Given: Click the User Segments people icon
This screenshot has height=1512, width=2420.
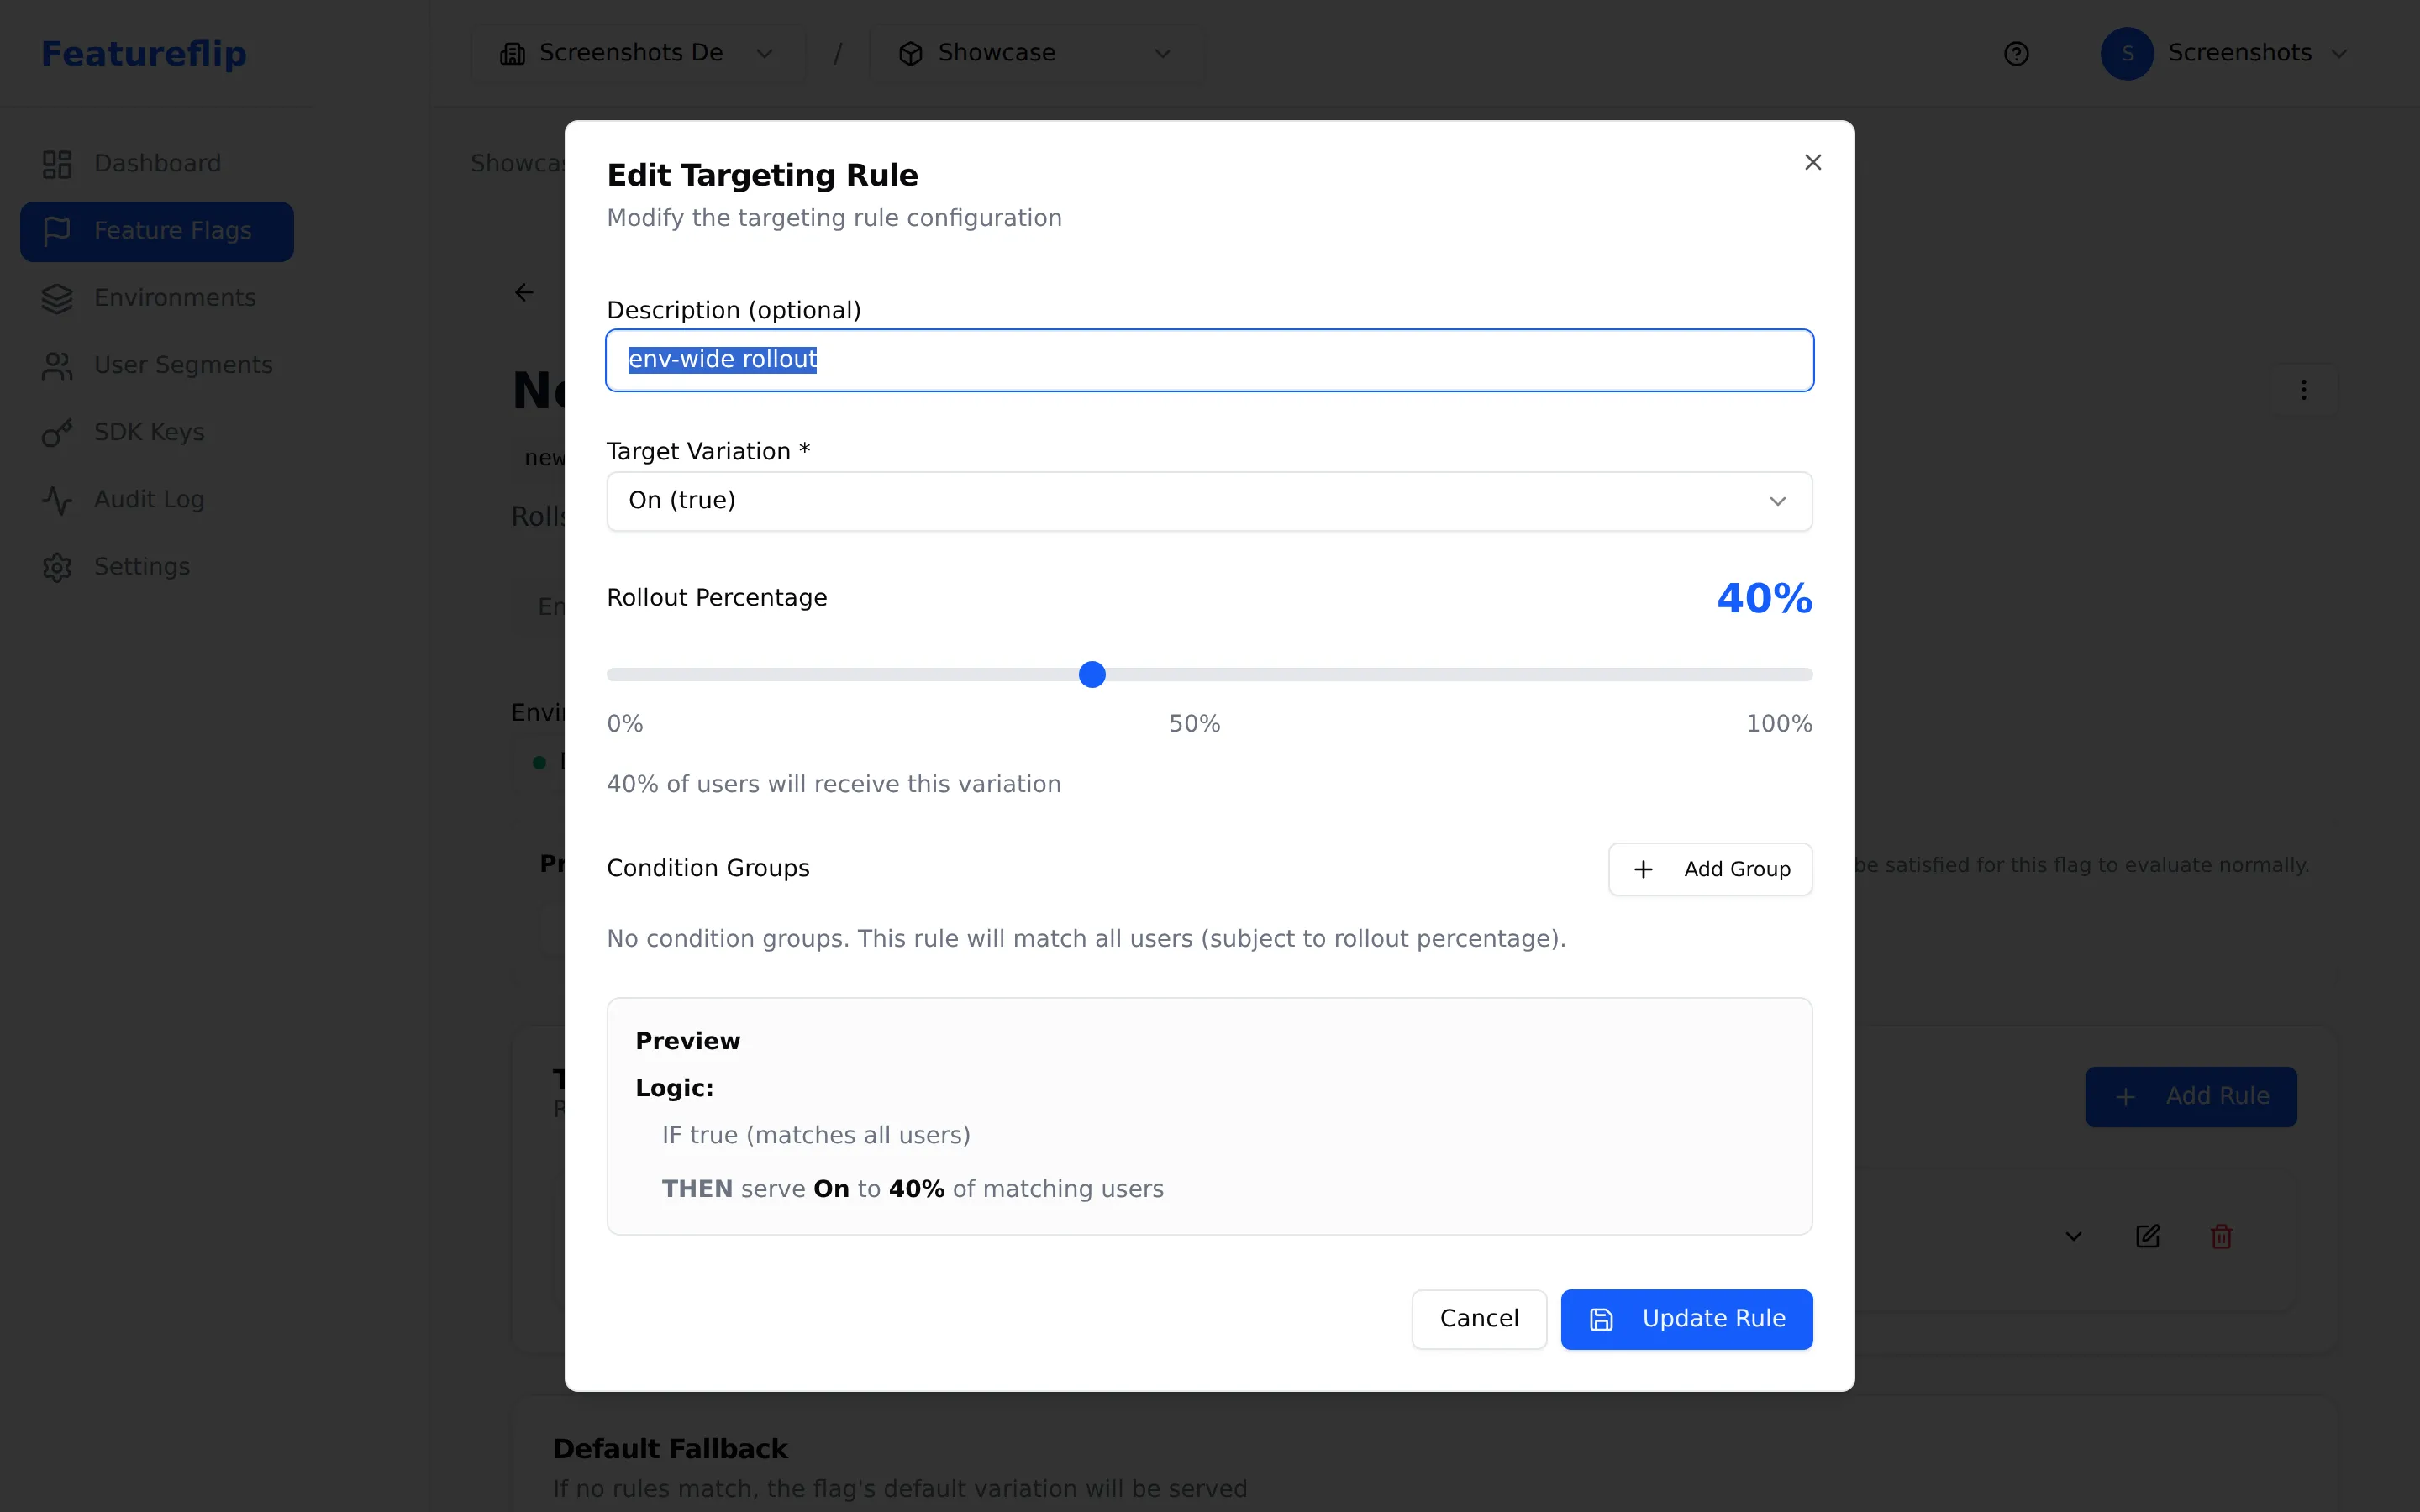Looking at the screenshot, I should tap(57, 366).
